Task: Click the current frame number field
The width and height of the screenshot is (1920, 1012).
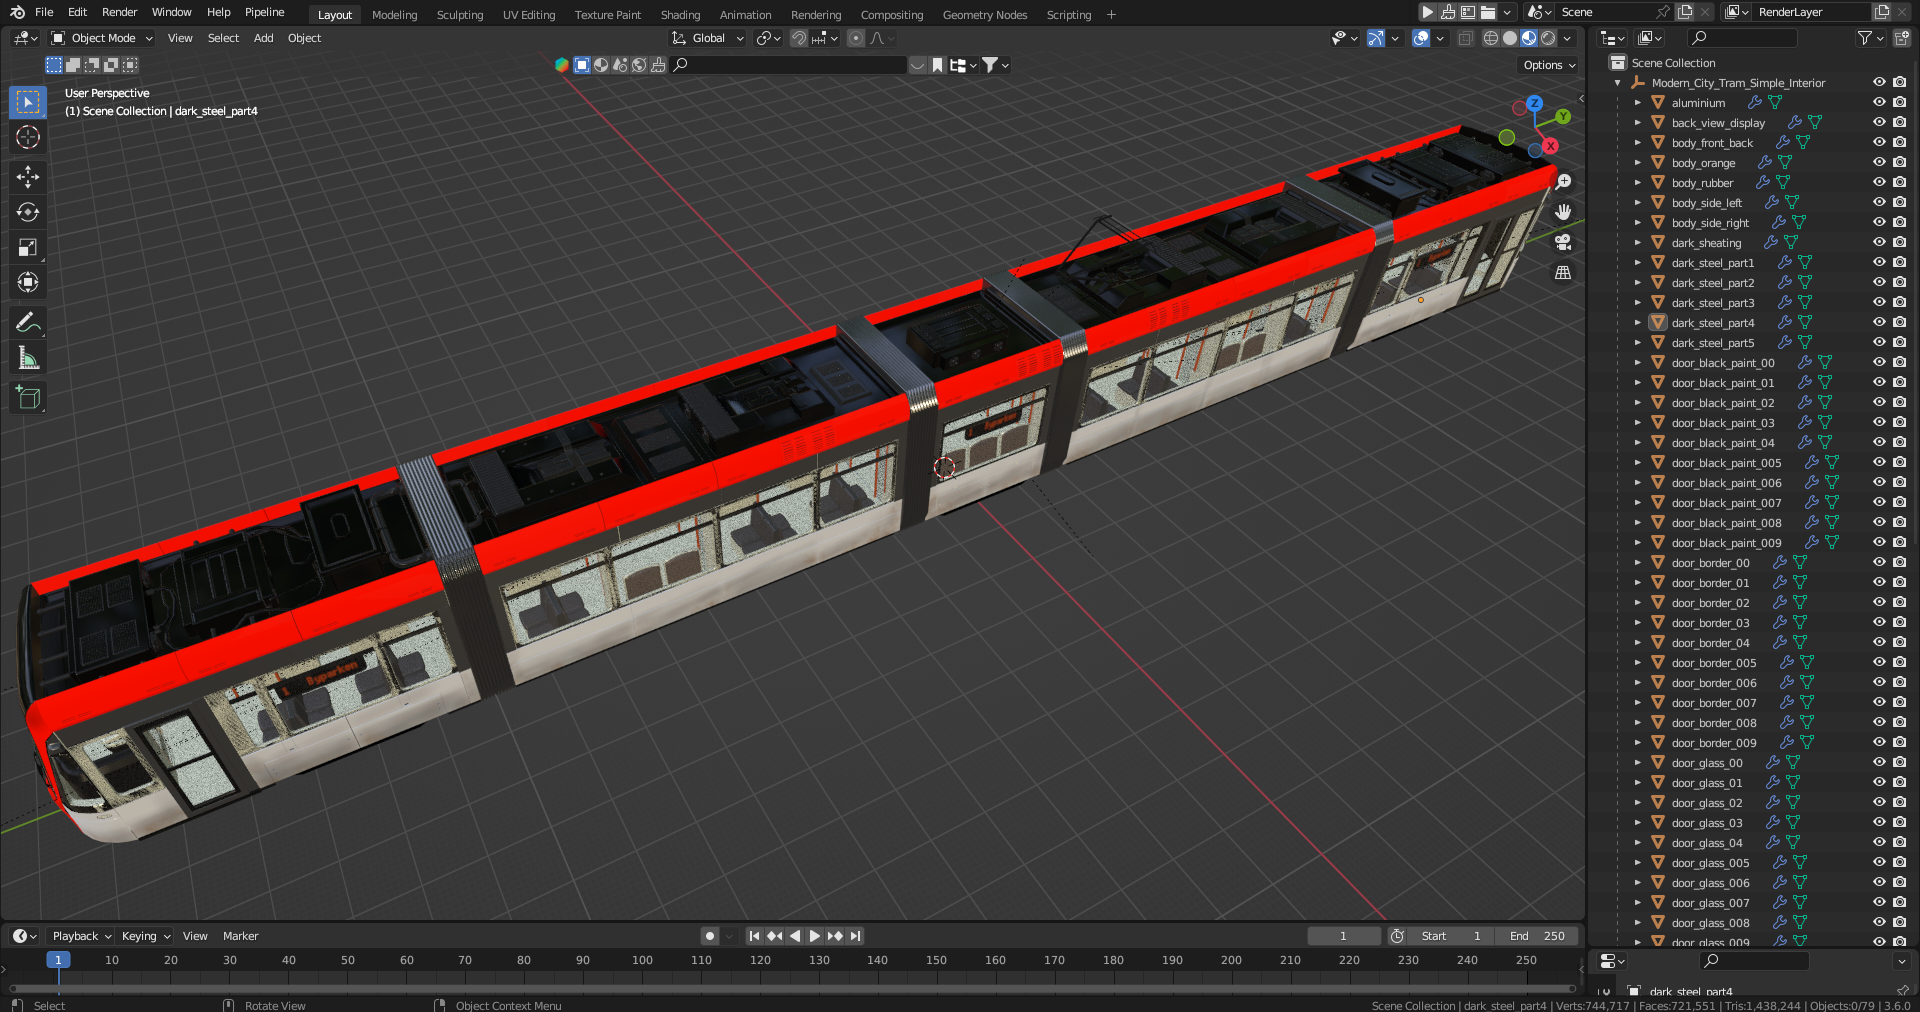Action: [1343, 936]
